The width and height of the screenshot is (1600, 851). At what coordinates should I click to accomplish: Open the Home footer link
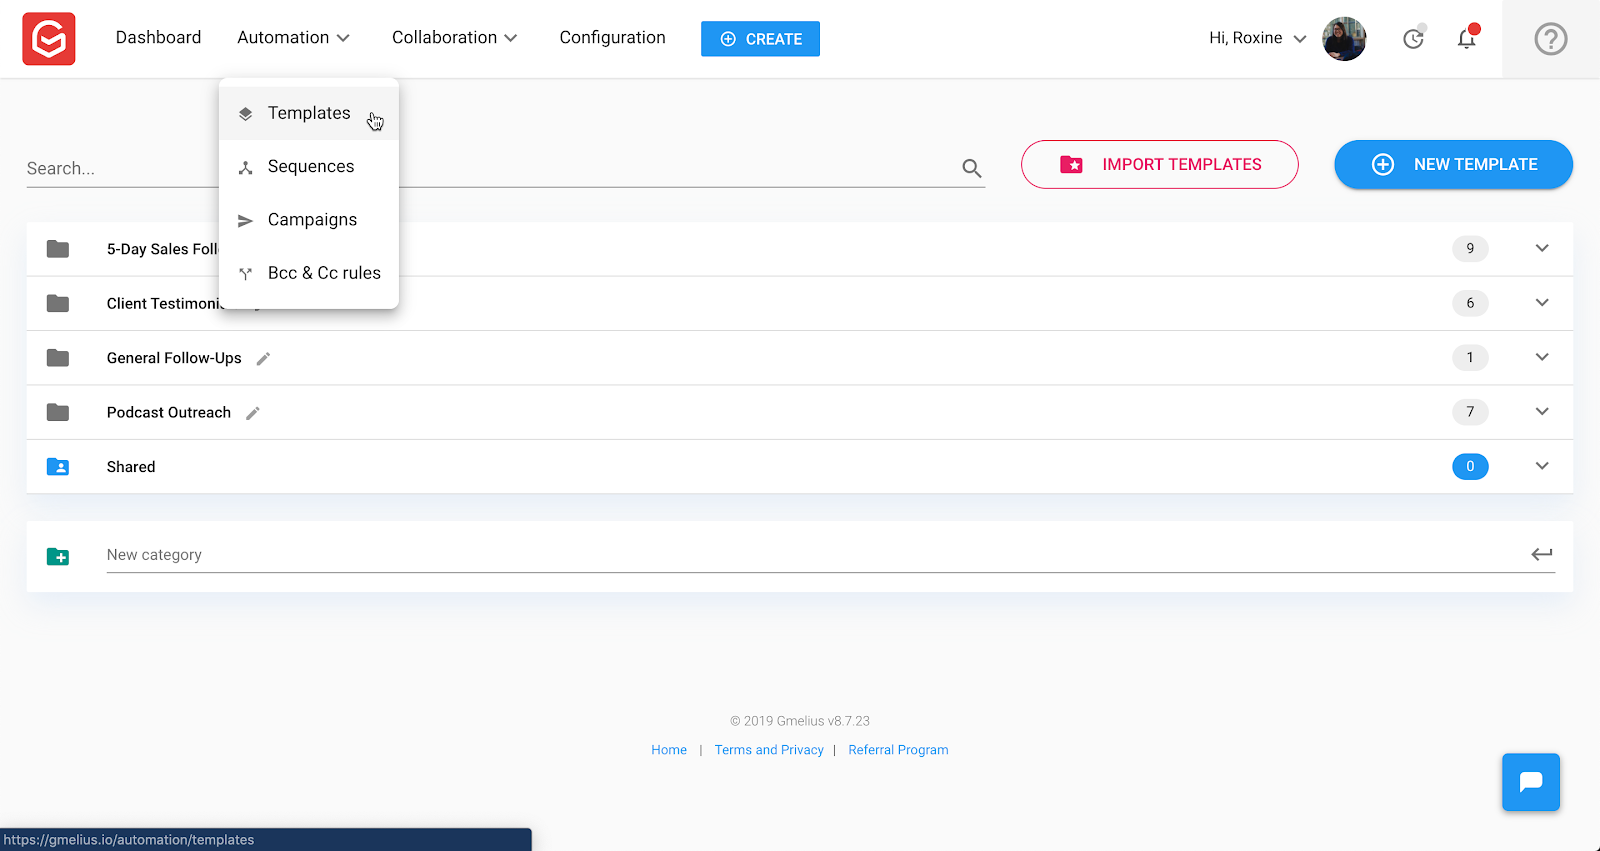[669, 750]
